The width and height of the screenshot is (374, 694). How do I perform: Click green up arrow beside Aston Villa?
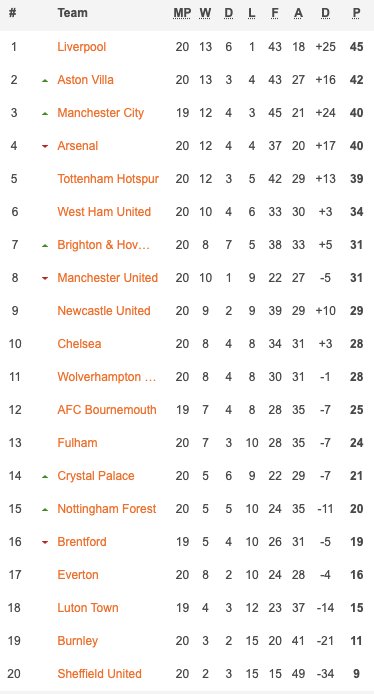pyautogui.click(x=45, y=81)
